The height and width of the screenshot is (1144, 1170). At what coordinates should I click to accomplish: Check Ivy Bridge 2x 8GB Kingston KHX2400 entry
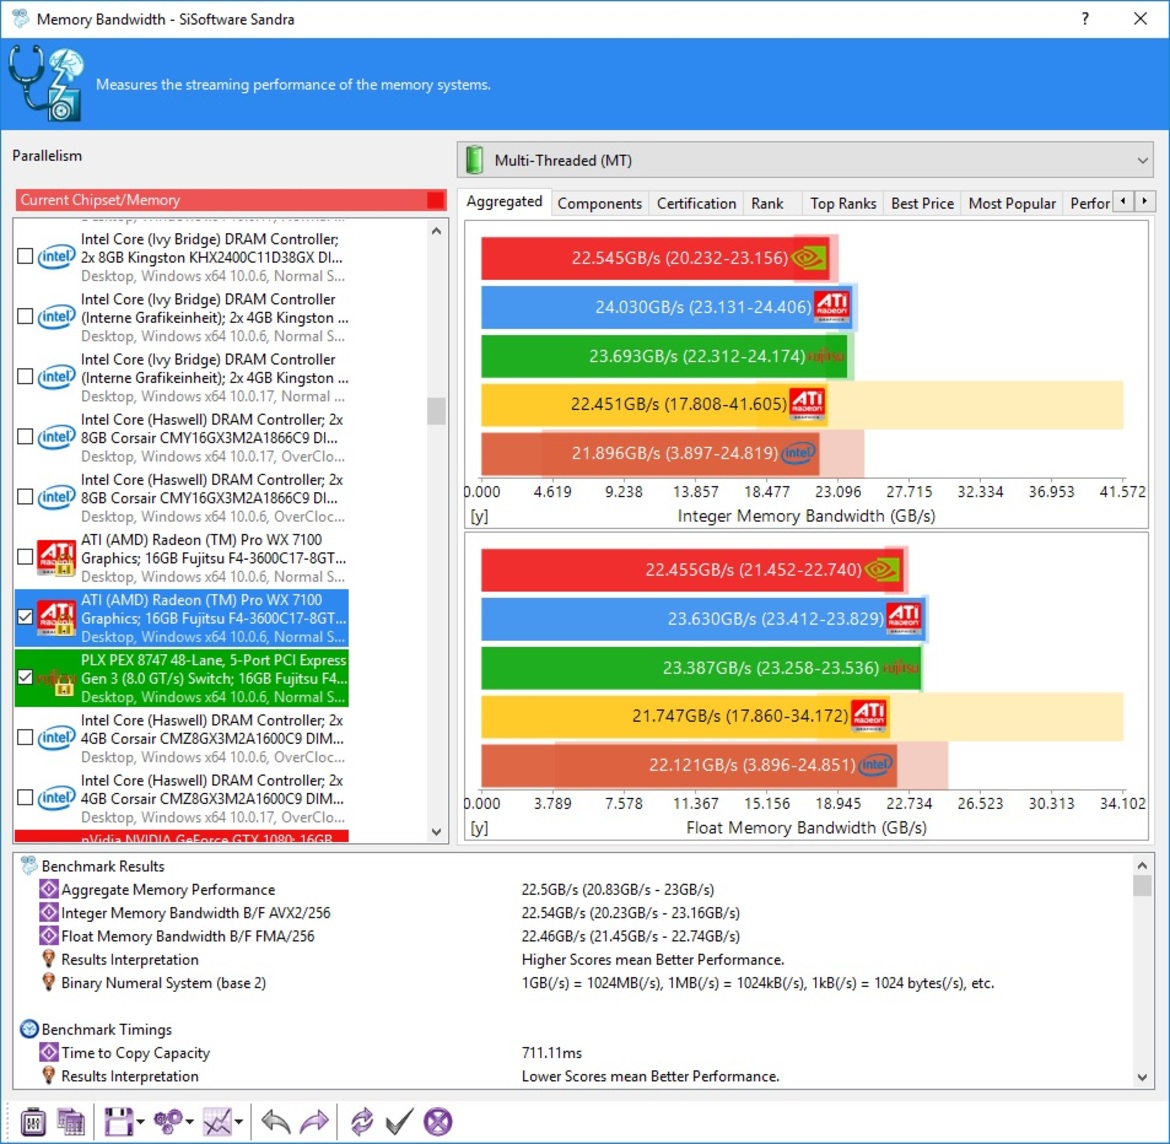click(x=25, y=256)
